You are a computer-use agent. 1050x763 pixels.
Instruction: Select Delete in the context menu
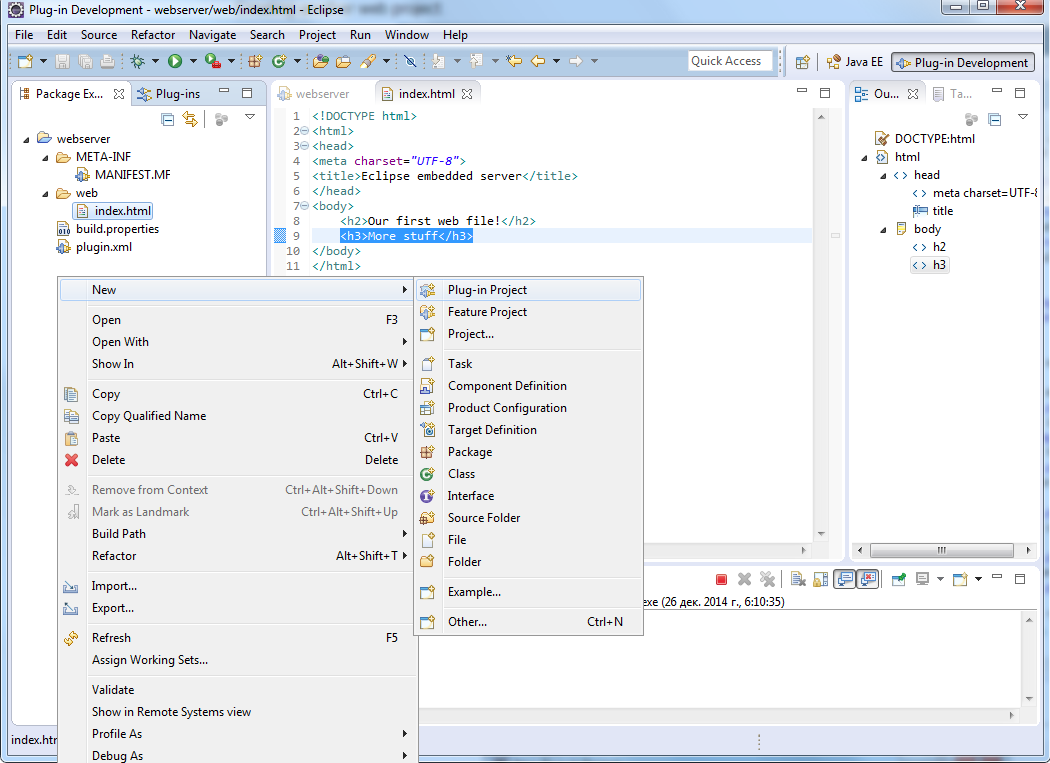(x=238, y=460)
